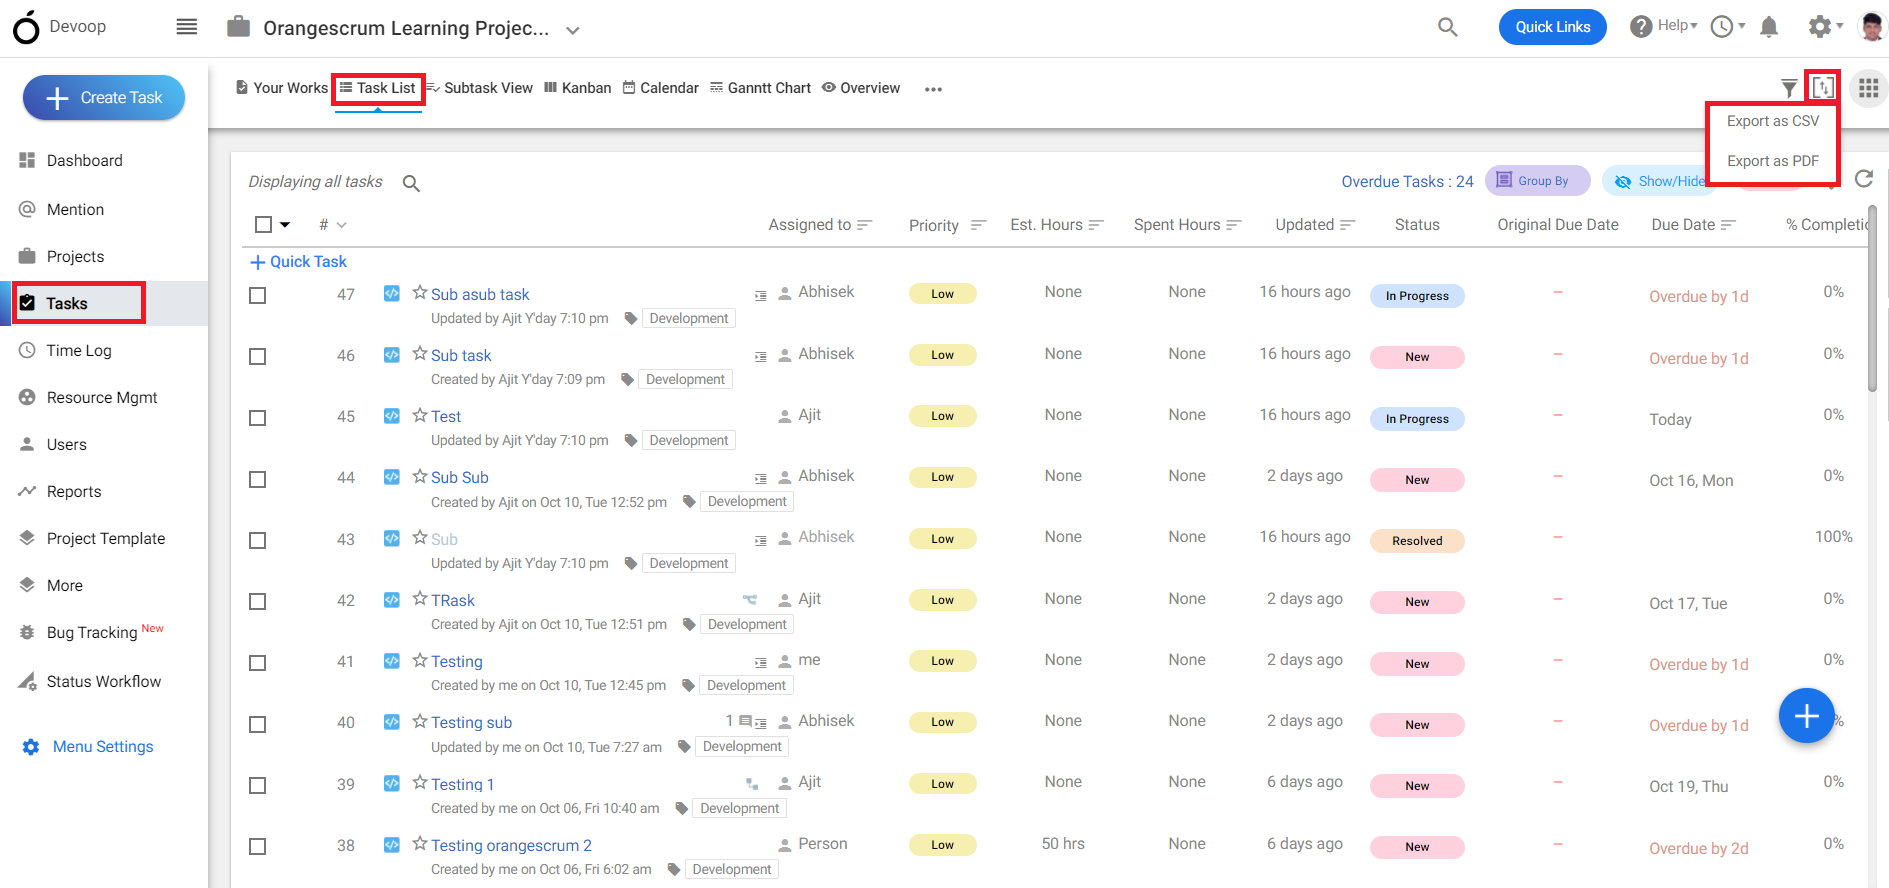Screen dimensions: 1889x888
Task: Open Est. Hours column sort menu
Action: tap(1096, 225)
